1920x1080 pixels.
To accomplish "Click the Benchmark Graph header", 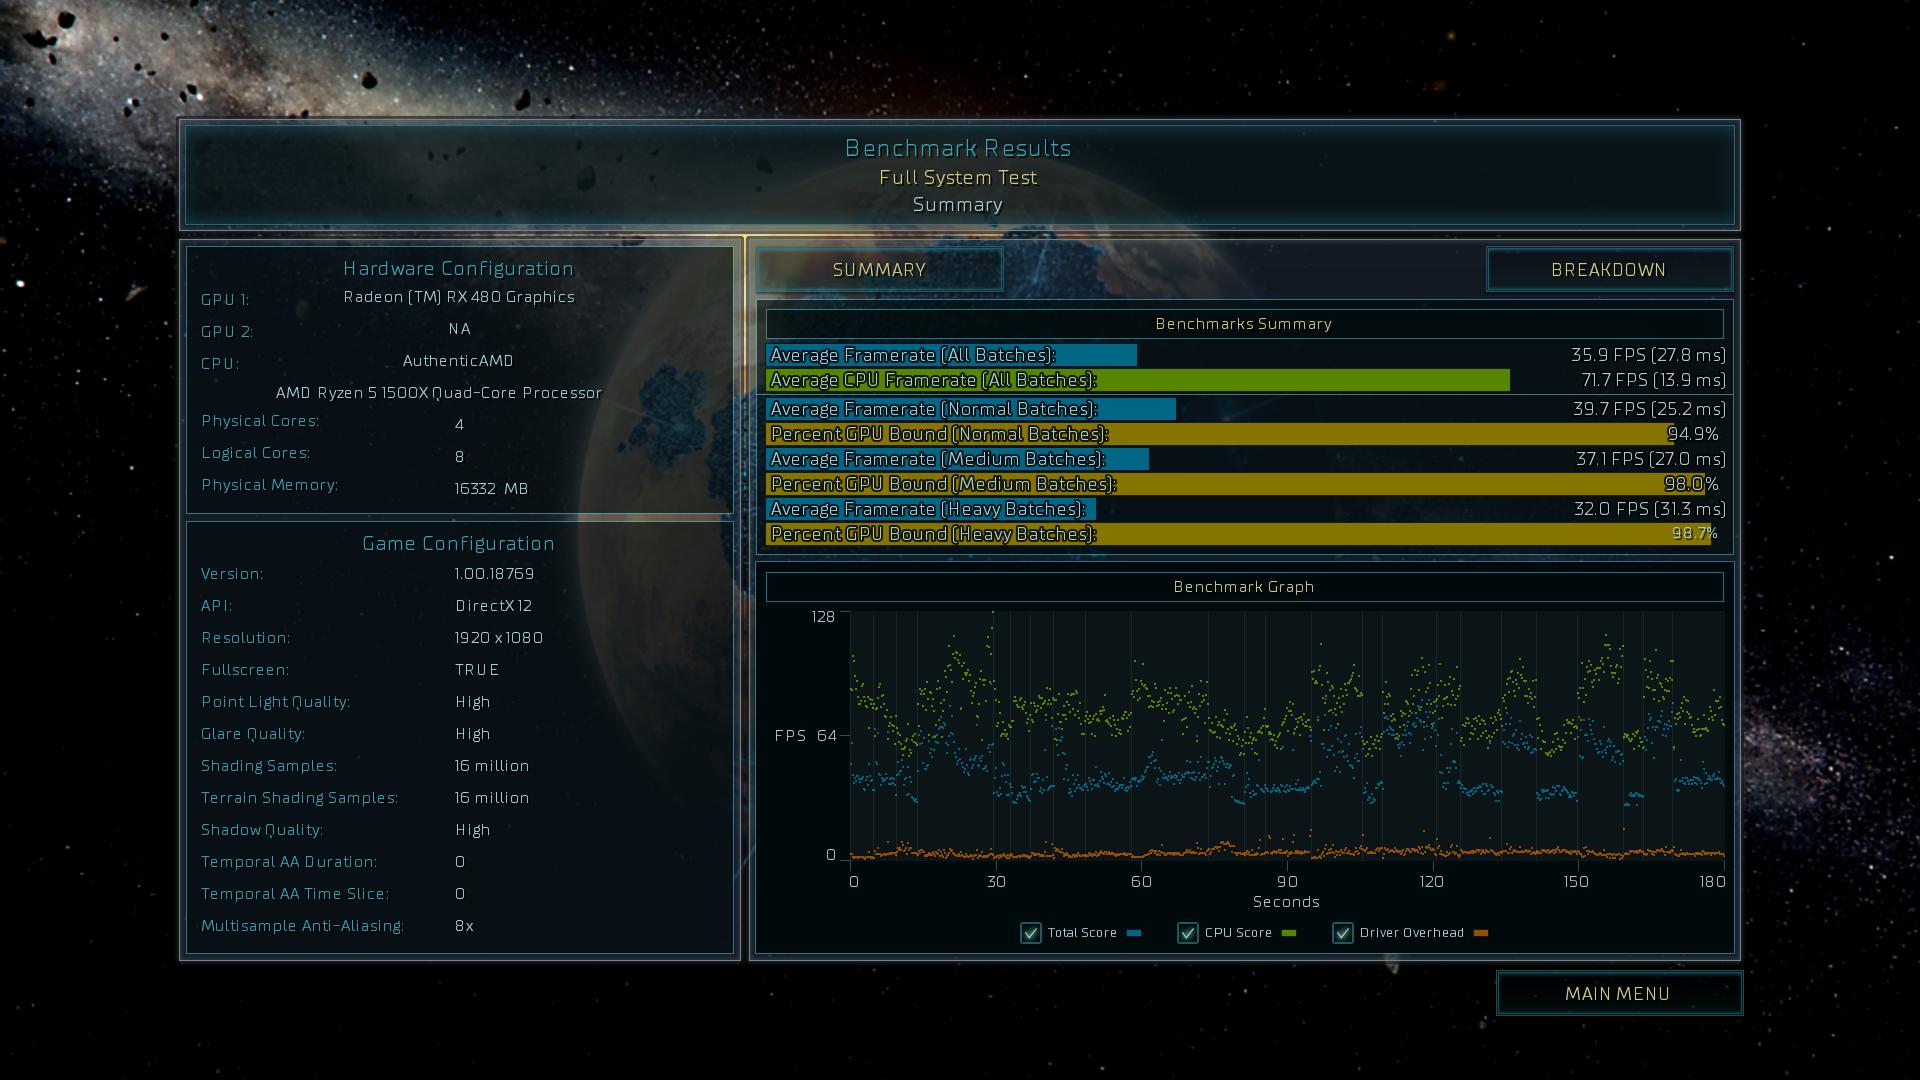I will (x=1244, y=587).
